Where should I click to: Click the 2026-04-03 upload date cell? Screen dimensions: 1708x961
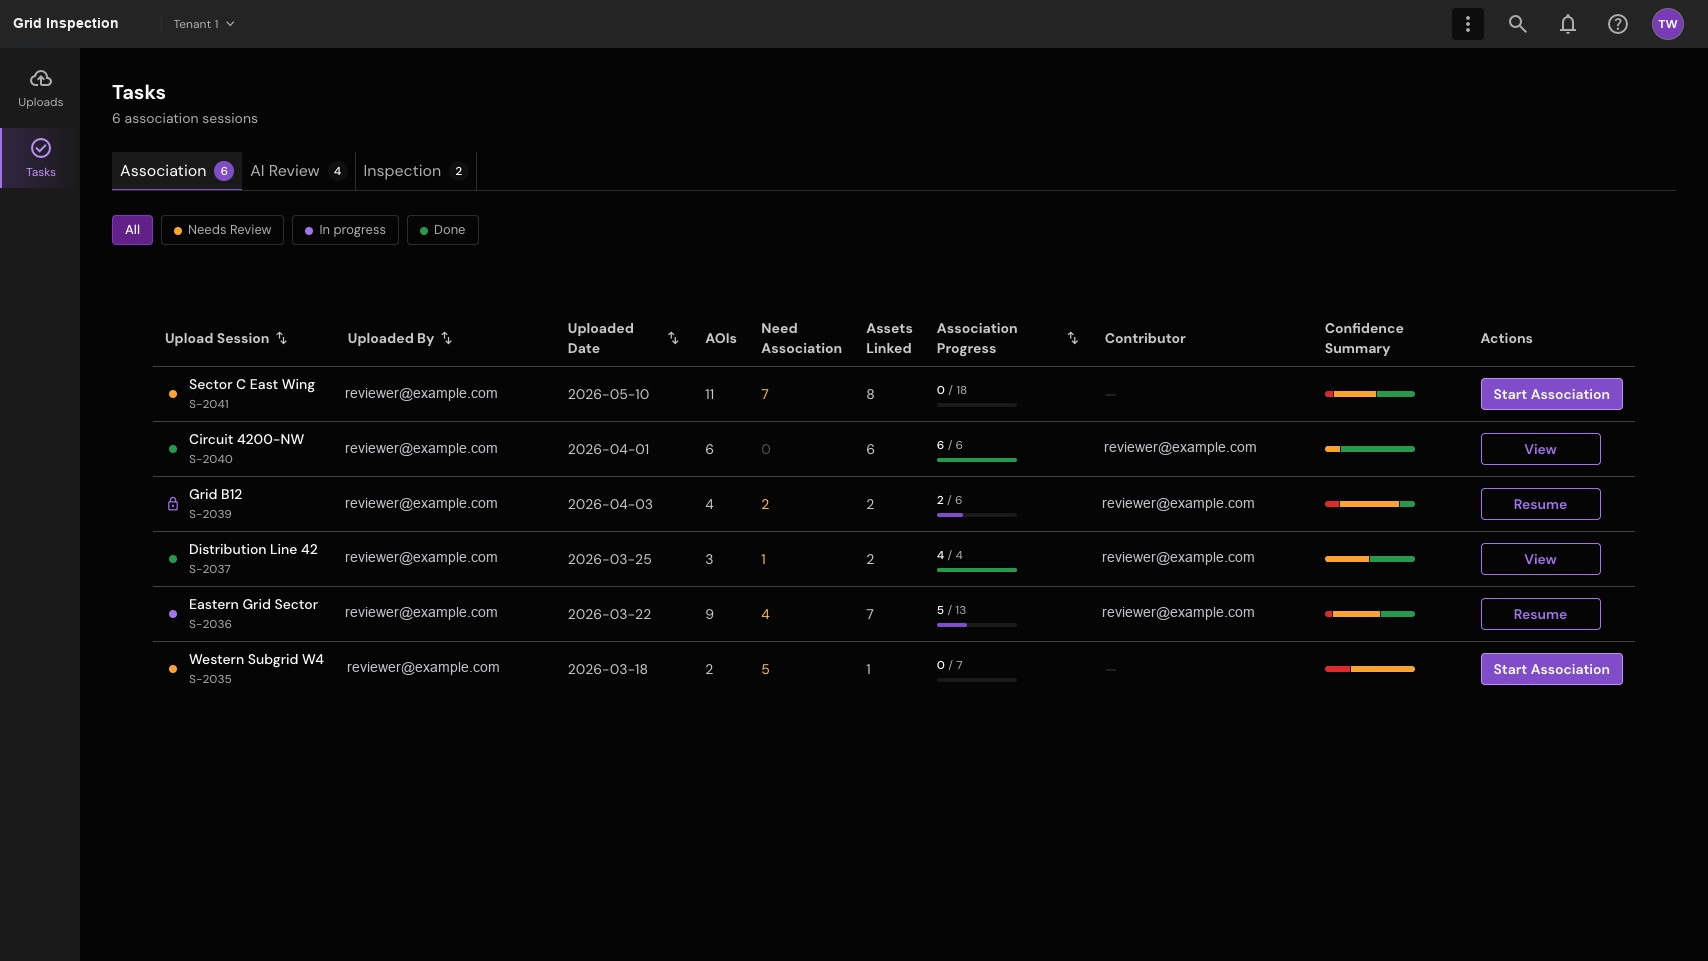(610, 504)
